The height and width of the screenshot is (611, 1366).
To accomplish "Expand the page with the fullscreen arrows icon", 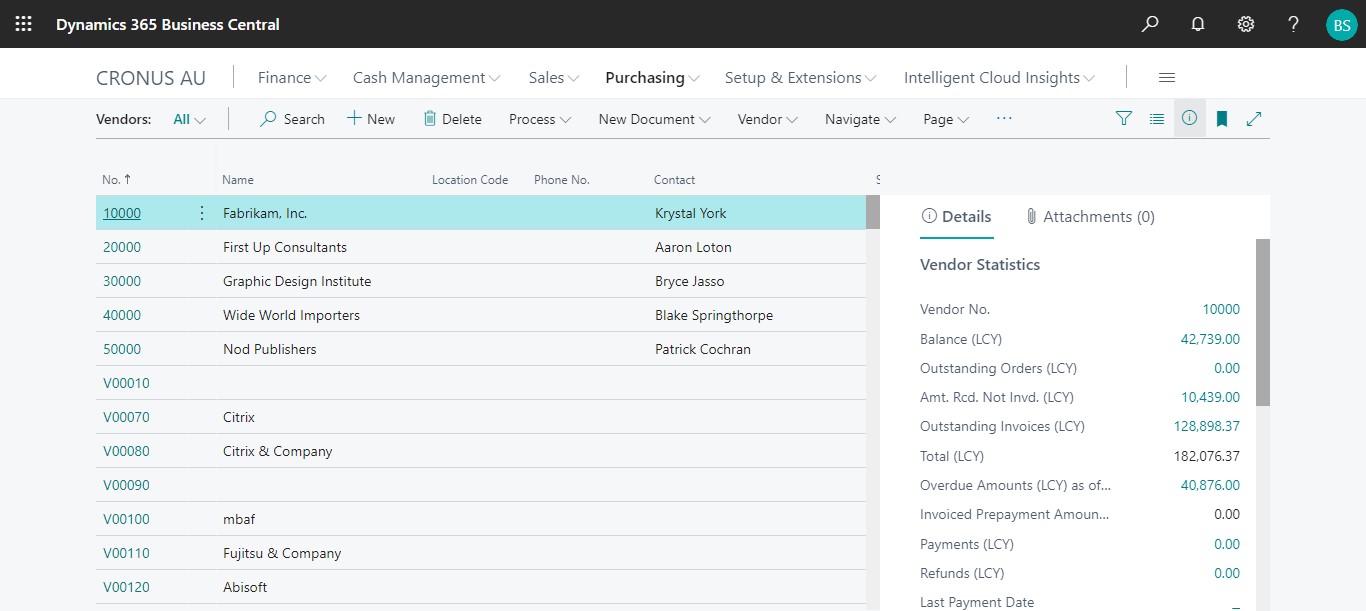I will (1254, 119).
